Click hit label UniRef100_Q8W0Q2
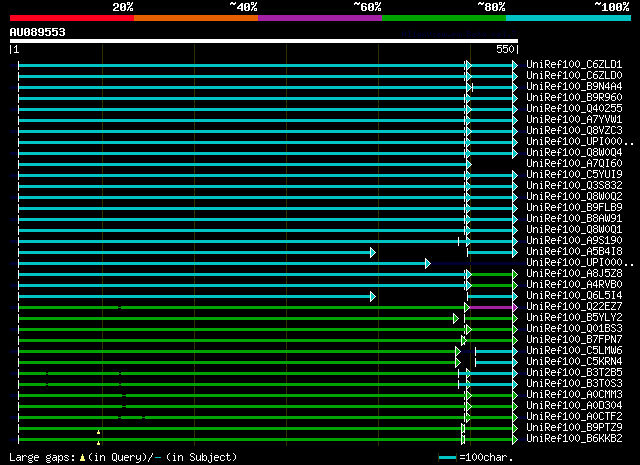 point(574,197)
